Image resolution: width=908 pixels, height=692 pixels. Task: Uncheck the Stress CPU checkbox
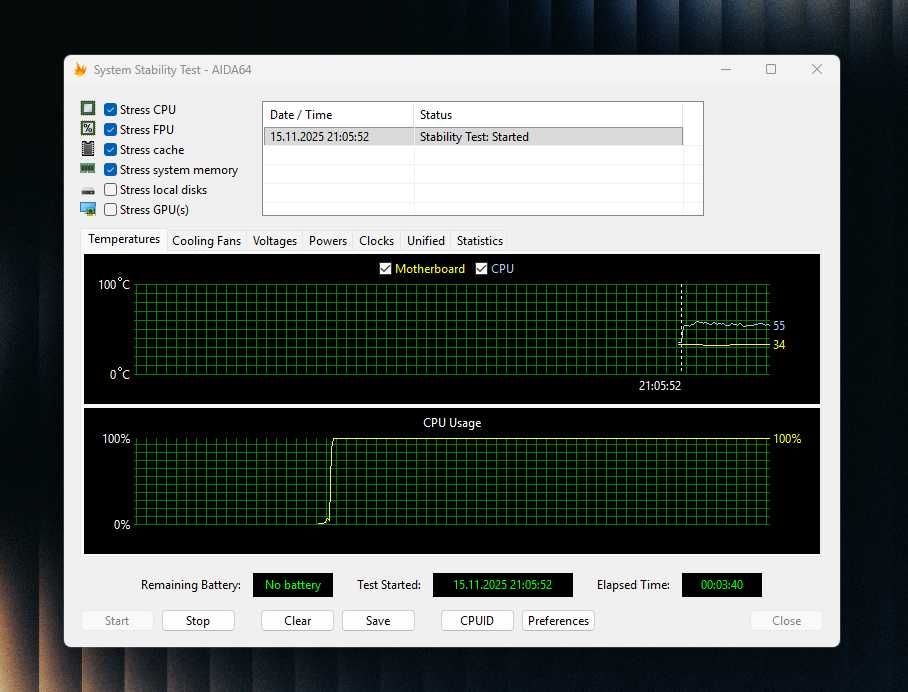click(x=111, y=109)
